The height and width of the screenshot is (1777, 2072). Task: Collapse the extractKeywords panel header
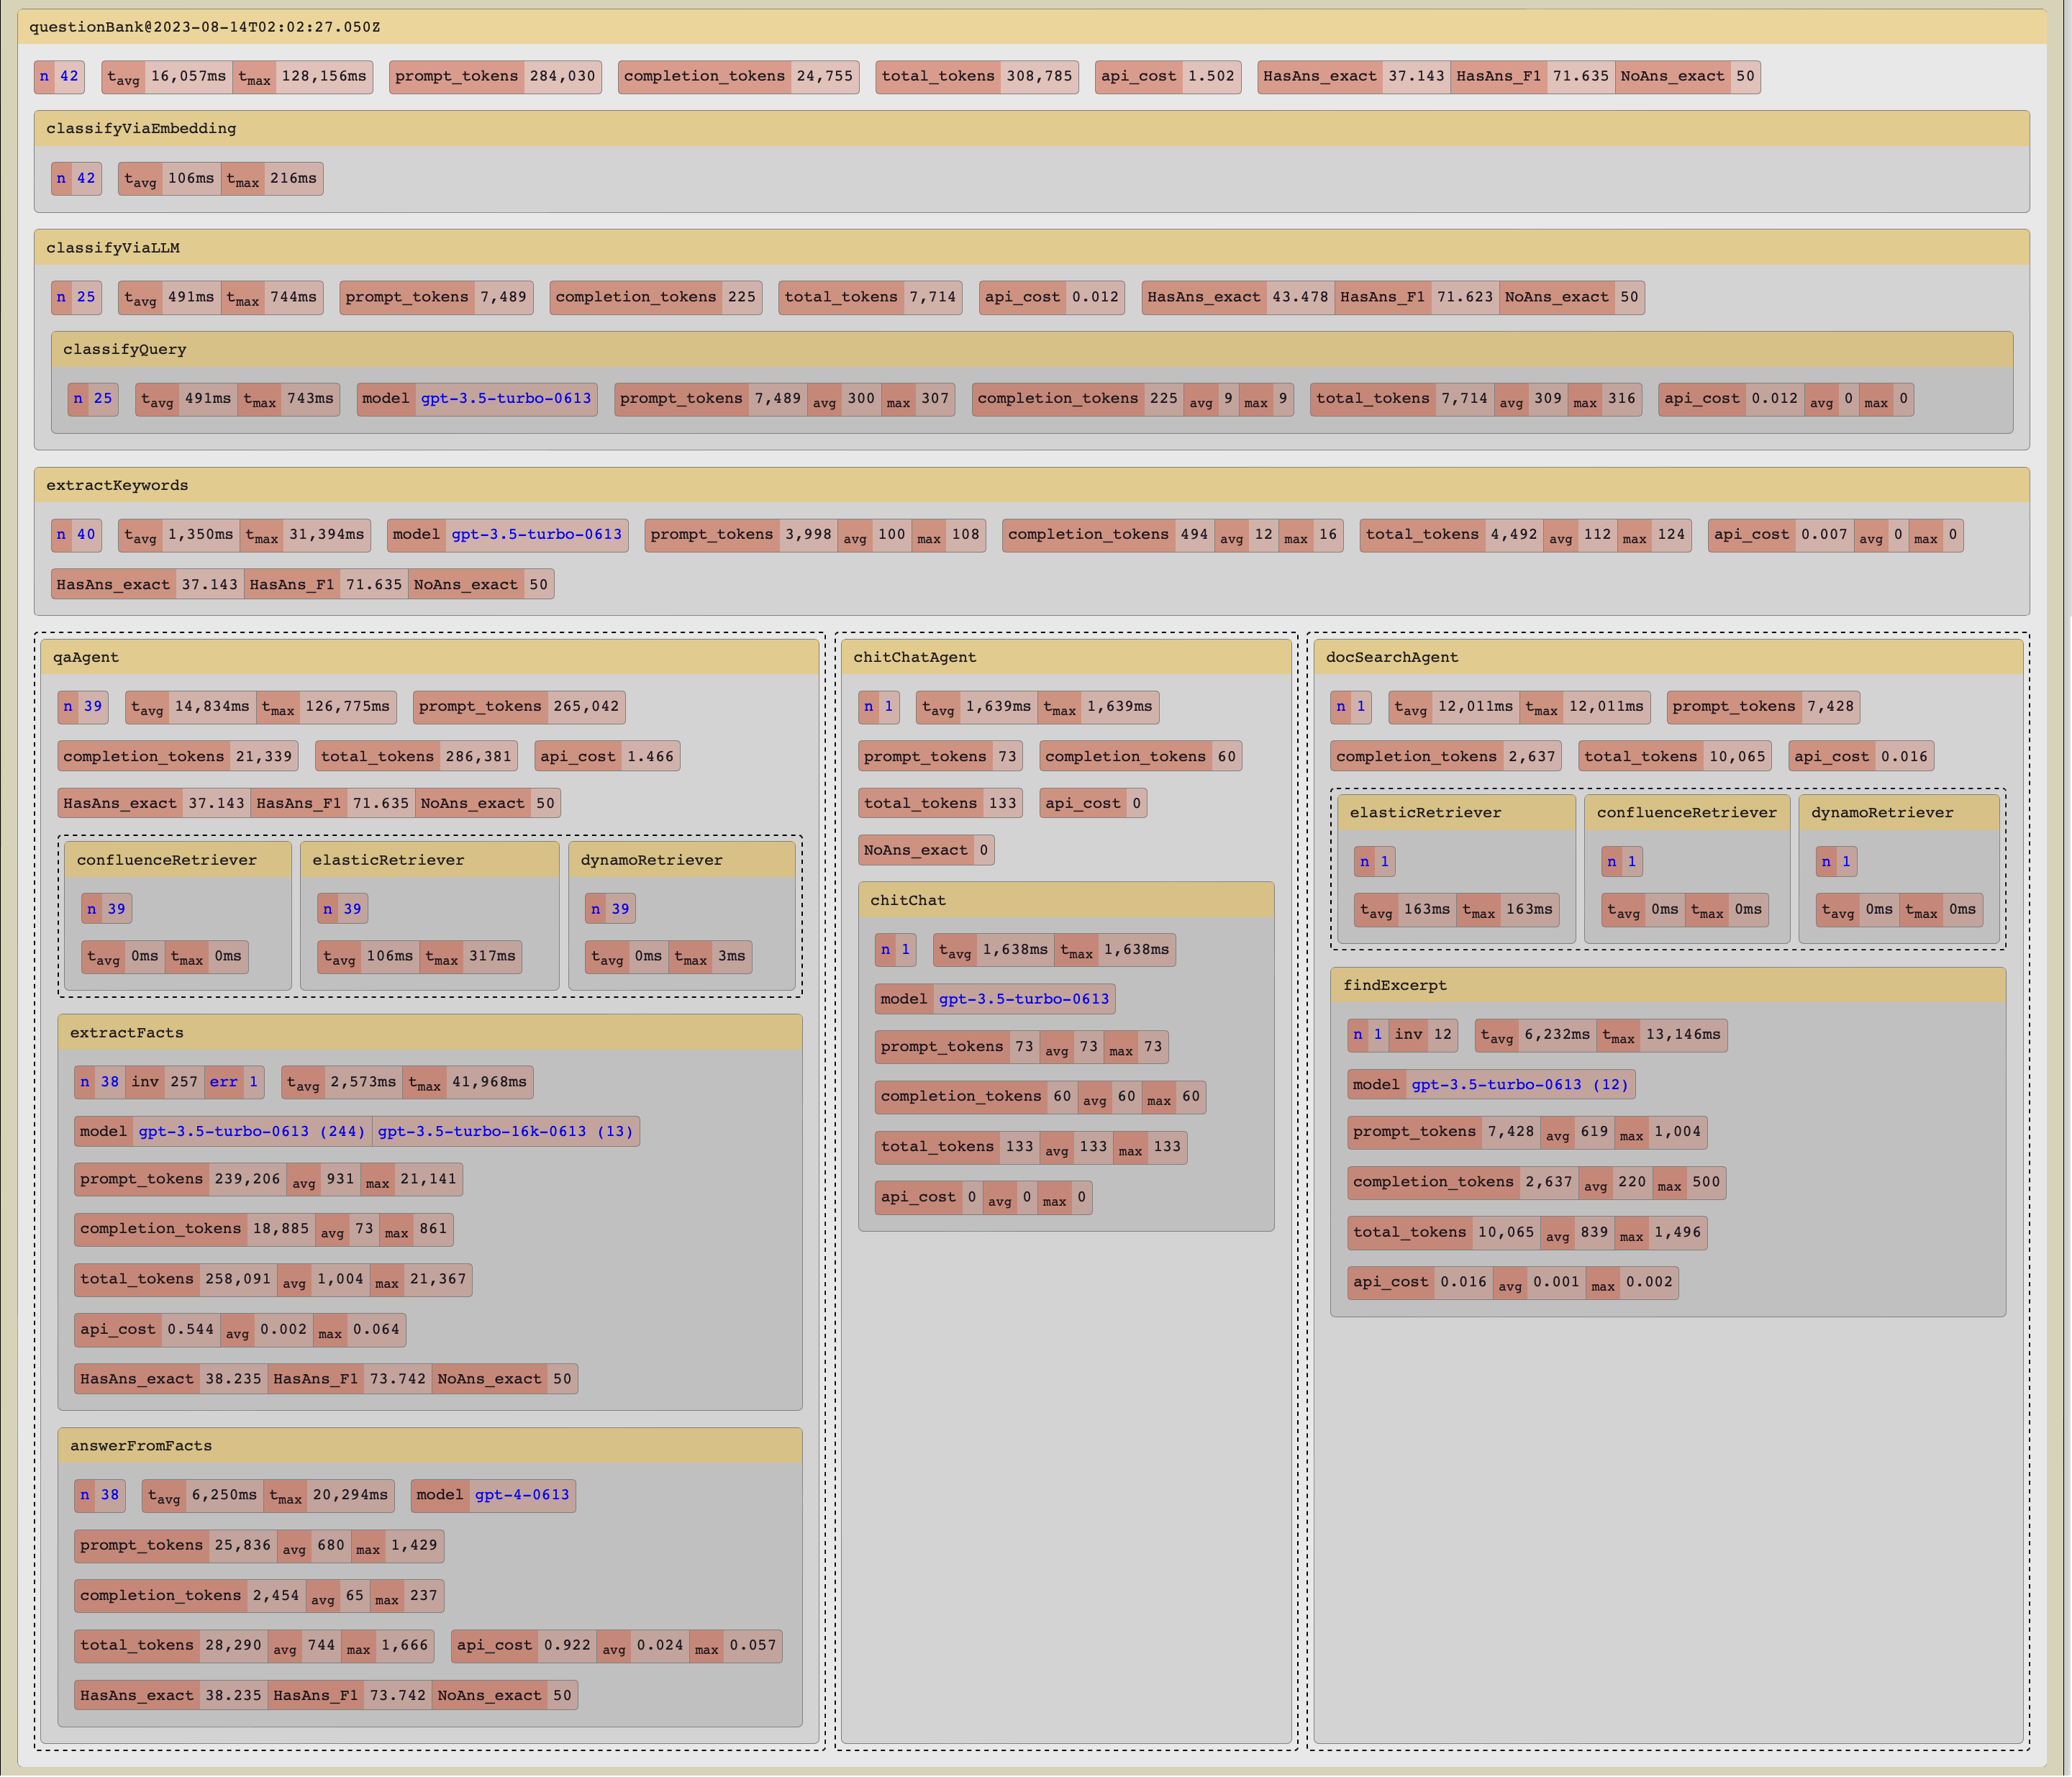click(117, 485)
